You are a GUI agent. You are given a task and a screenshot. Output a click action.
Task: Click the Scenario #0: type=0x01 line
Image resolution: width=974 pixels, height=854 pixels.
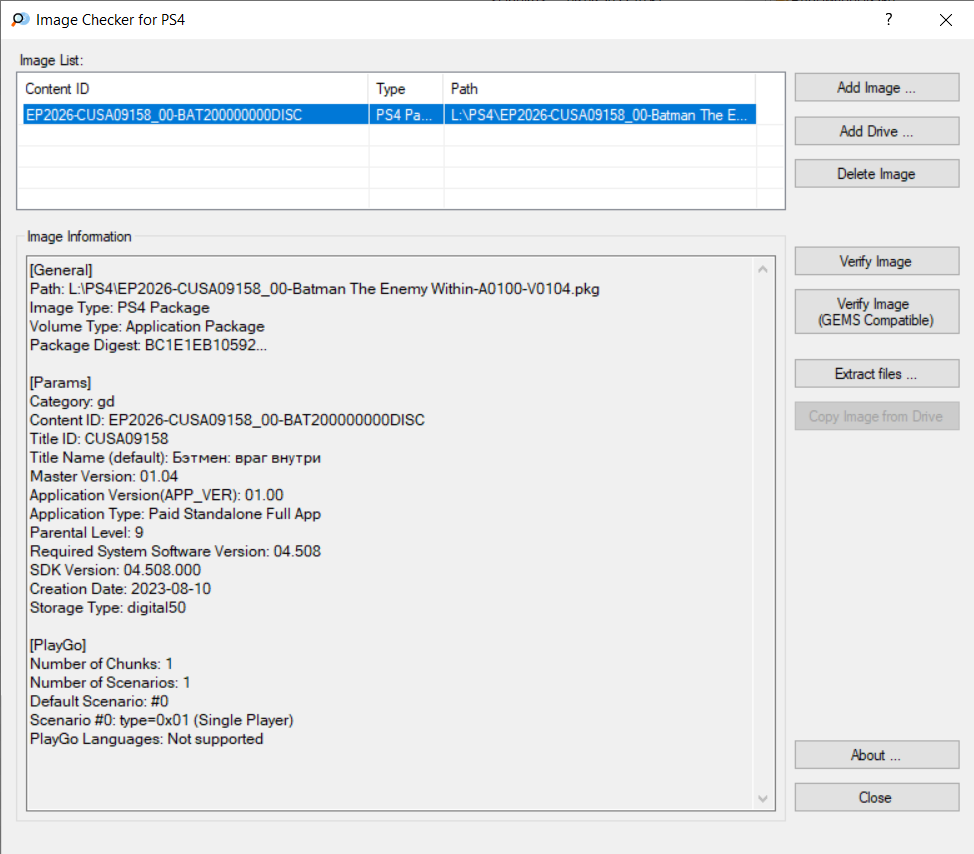tap(162, 720)
